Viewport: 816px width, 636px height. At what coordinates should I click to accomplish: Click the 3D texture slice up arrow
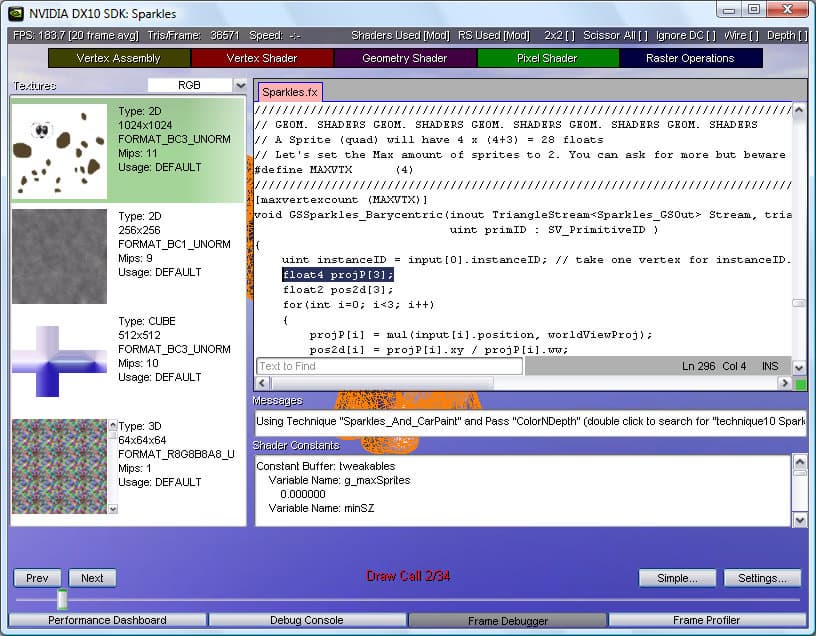tap(113, 426)
